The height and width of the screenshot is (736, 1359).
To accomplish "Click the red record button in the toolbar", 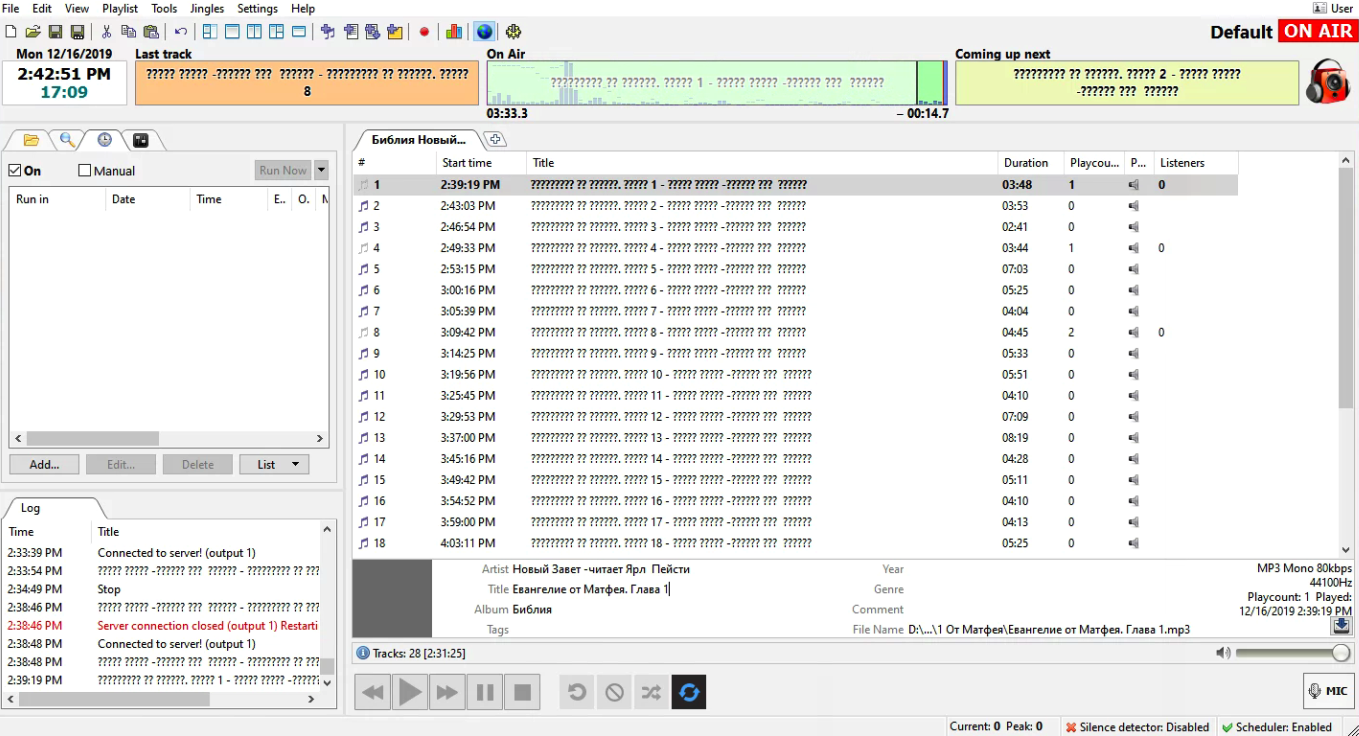I will (x=424, y=32).
